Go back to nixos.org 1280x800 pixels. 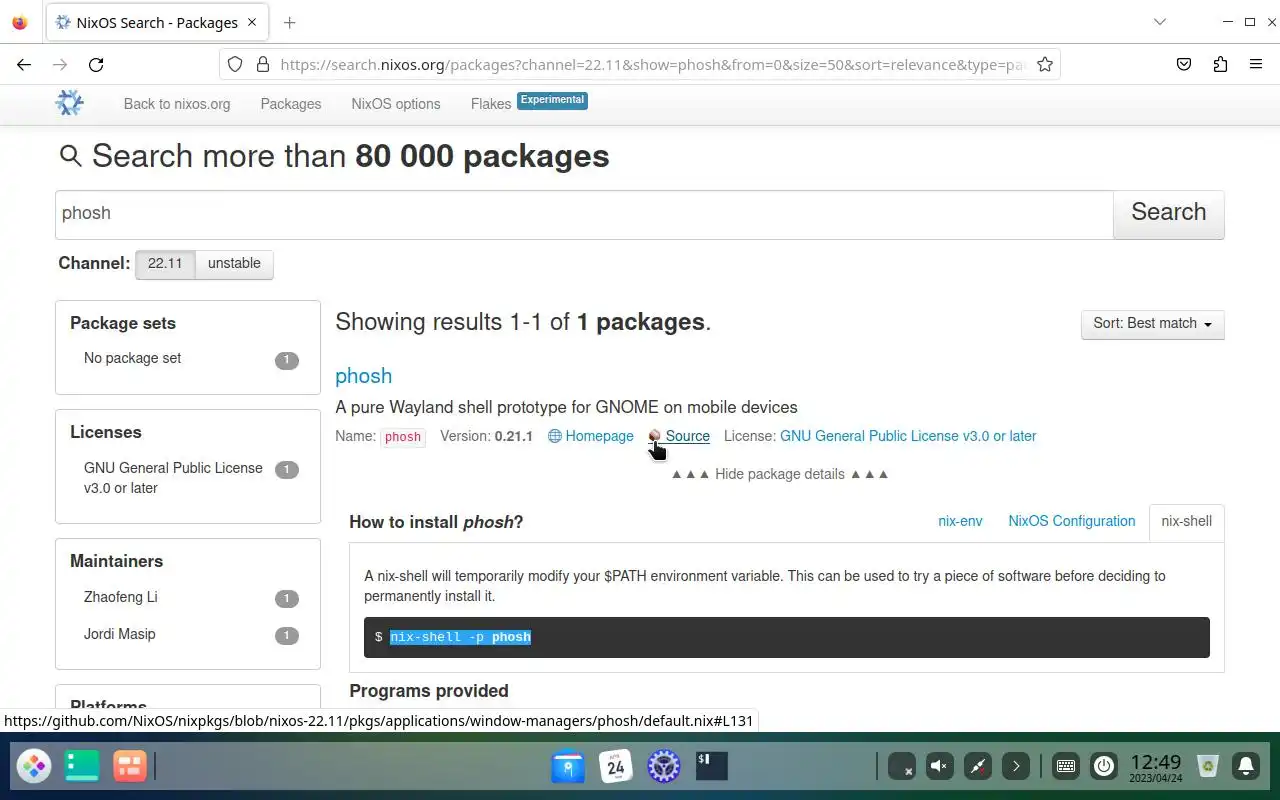pos(177,104)
